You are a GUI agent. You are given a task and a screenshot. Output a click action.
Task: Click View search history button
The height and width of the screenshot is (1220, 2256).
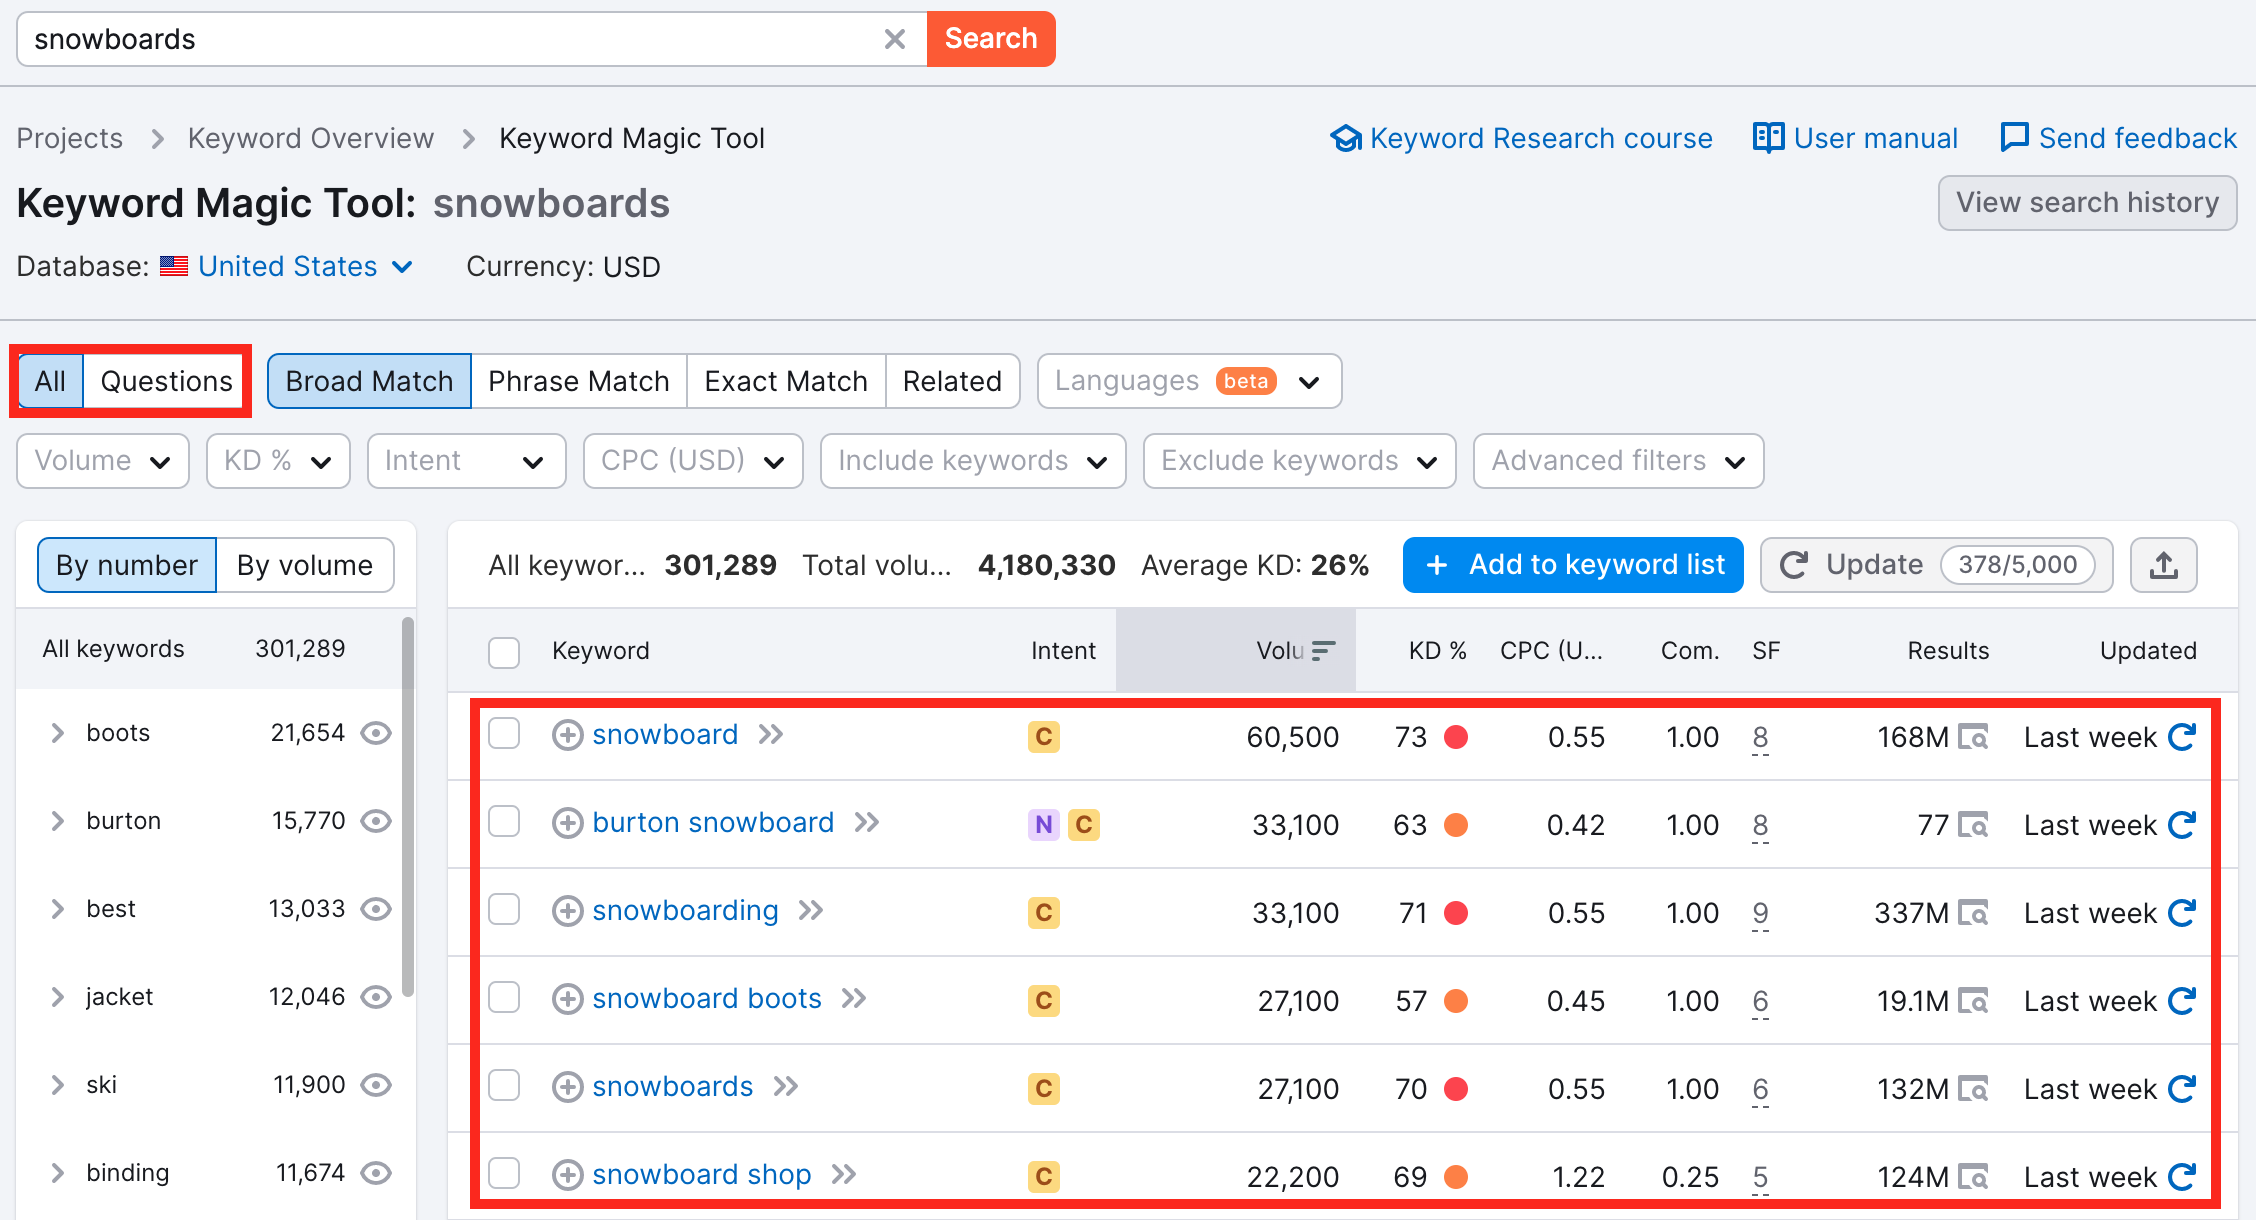pos(2087,203)
